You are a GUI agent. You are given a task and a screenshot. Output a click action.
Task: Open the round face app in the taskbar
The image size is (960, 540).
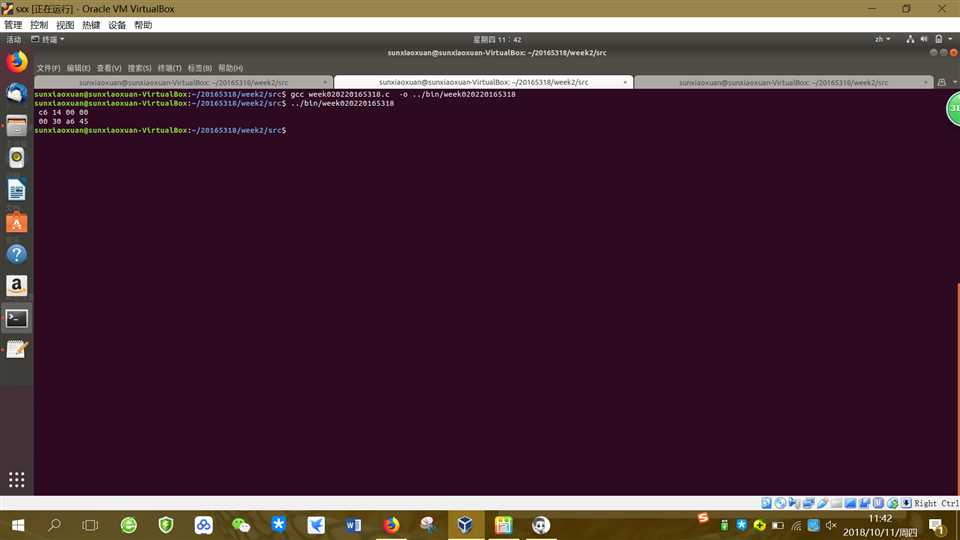[x=541, y=525]
